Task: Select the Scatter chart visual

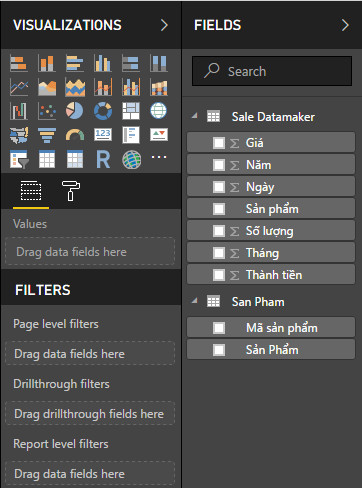Action: pyautogui.click(x=47, y=111)
